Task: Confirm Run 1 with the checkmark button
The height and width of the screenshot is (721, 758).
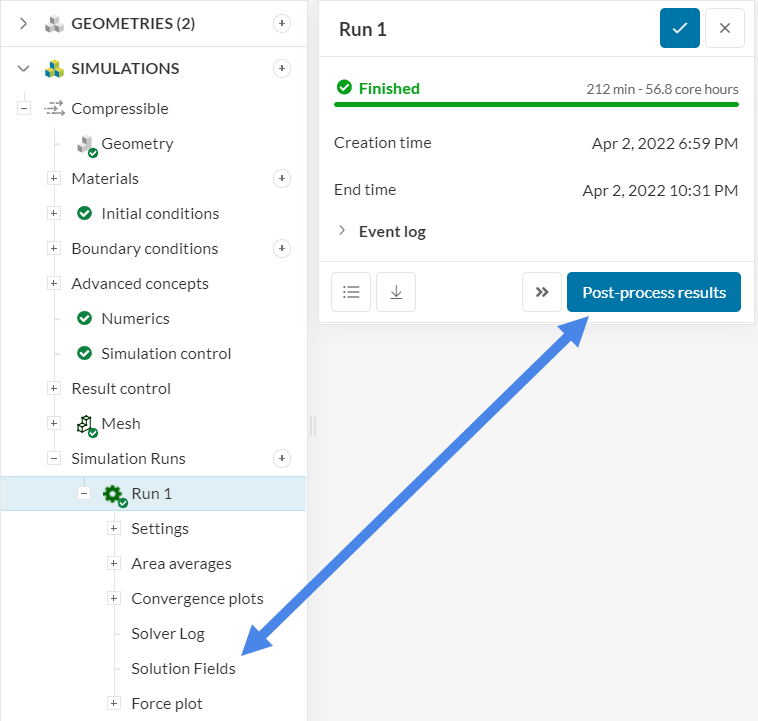Action: click(x=680, y=29)
